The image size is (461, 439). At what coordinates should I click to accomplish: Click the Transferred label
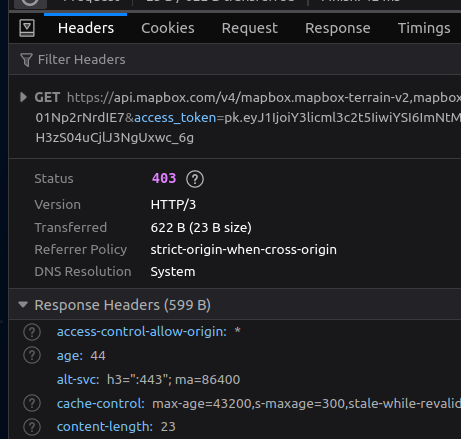point(71,228)
